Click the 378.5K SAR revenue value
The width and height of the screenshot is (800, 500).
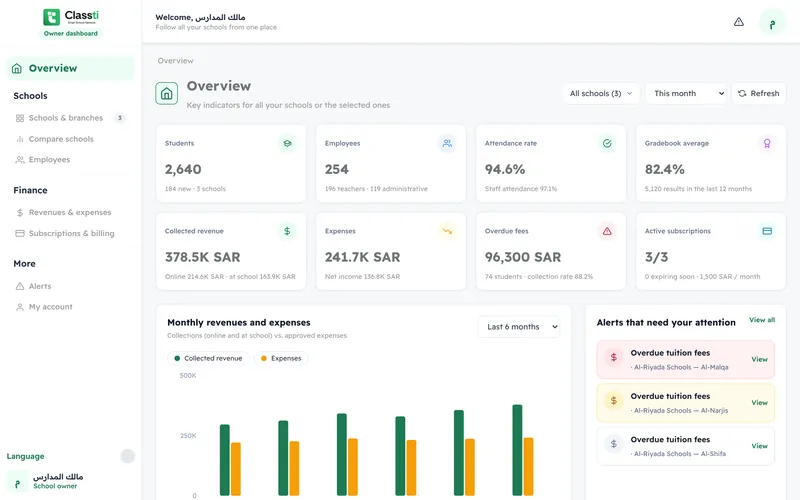tap(203, 257)
